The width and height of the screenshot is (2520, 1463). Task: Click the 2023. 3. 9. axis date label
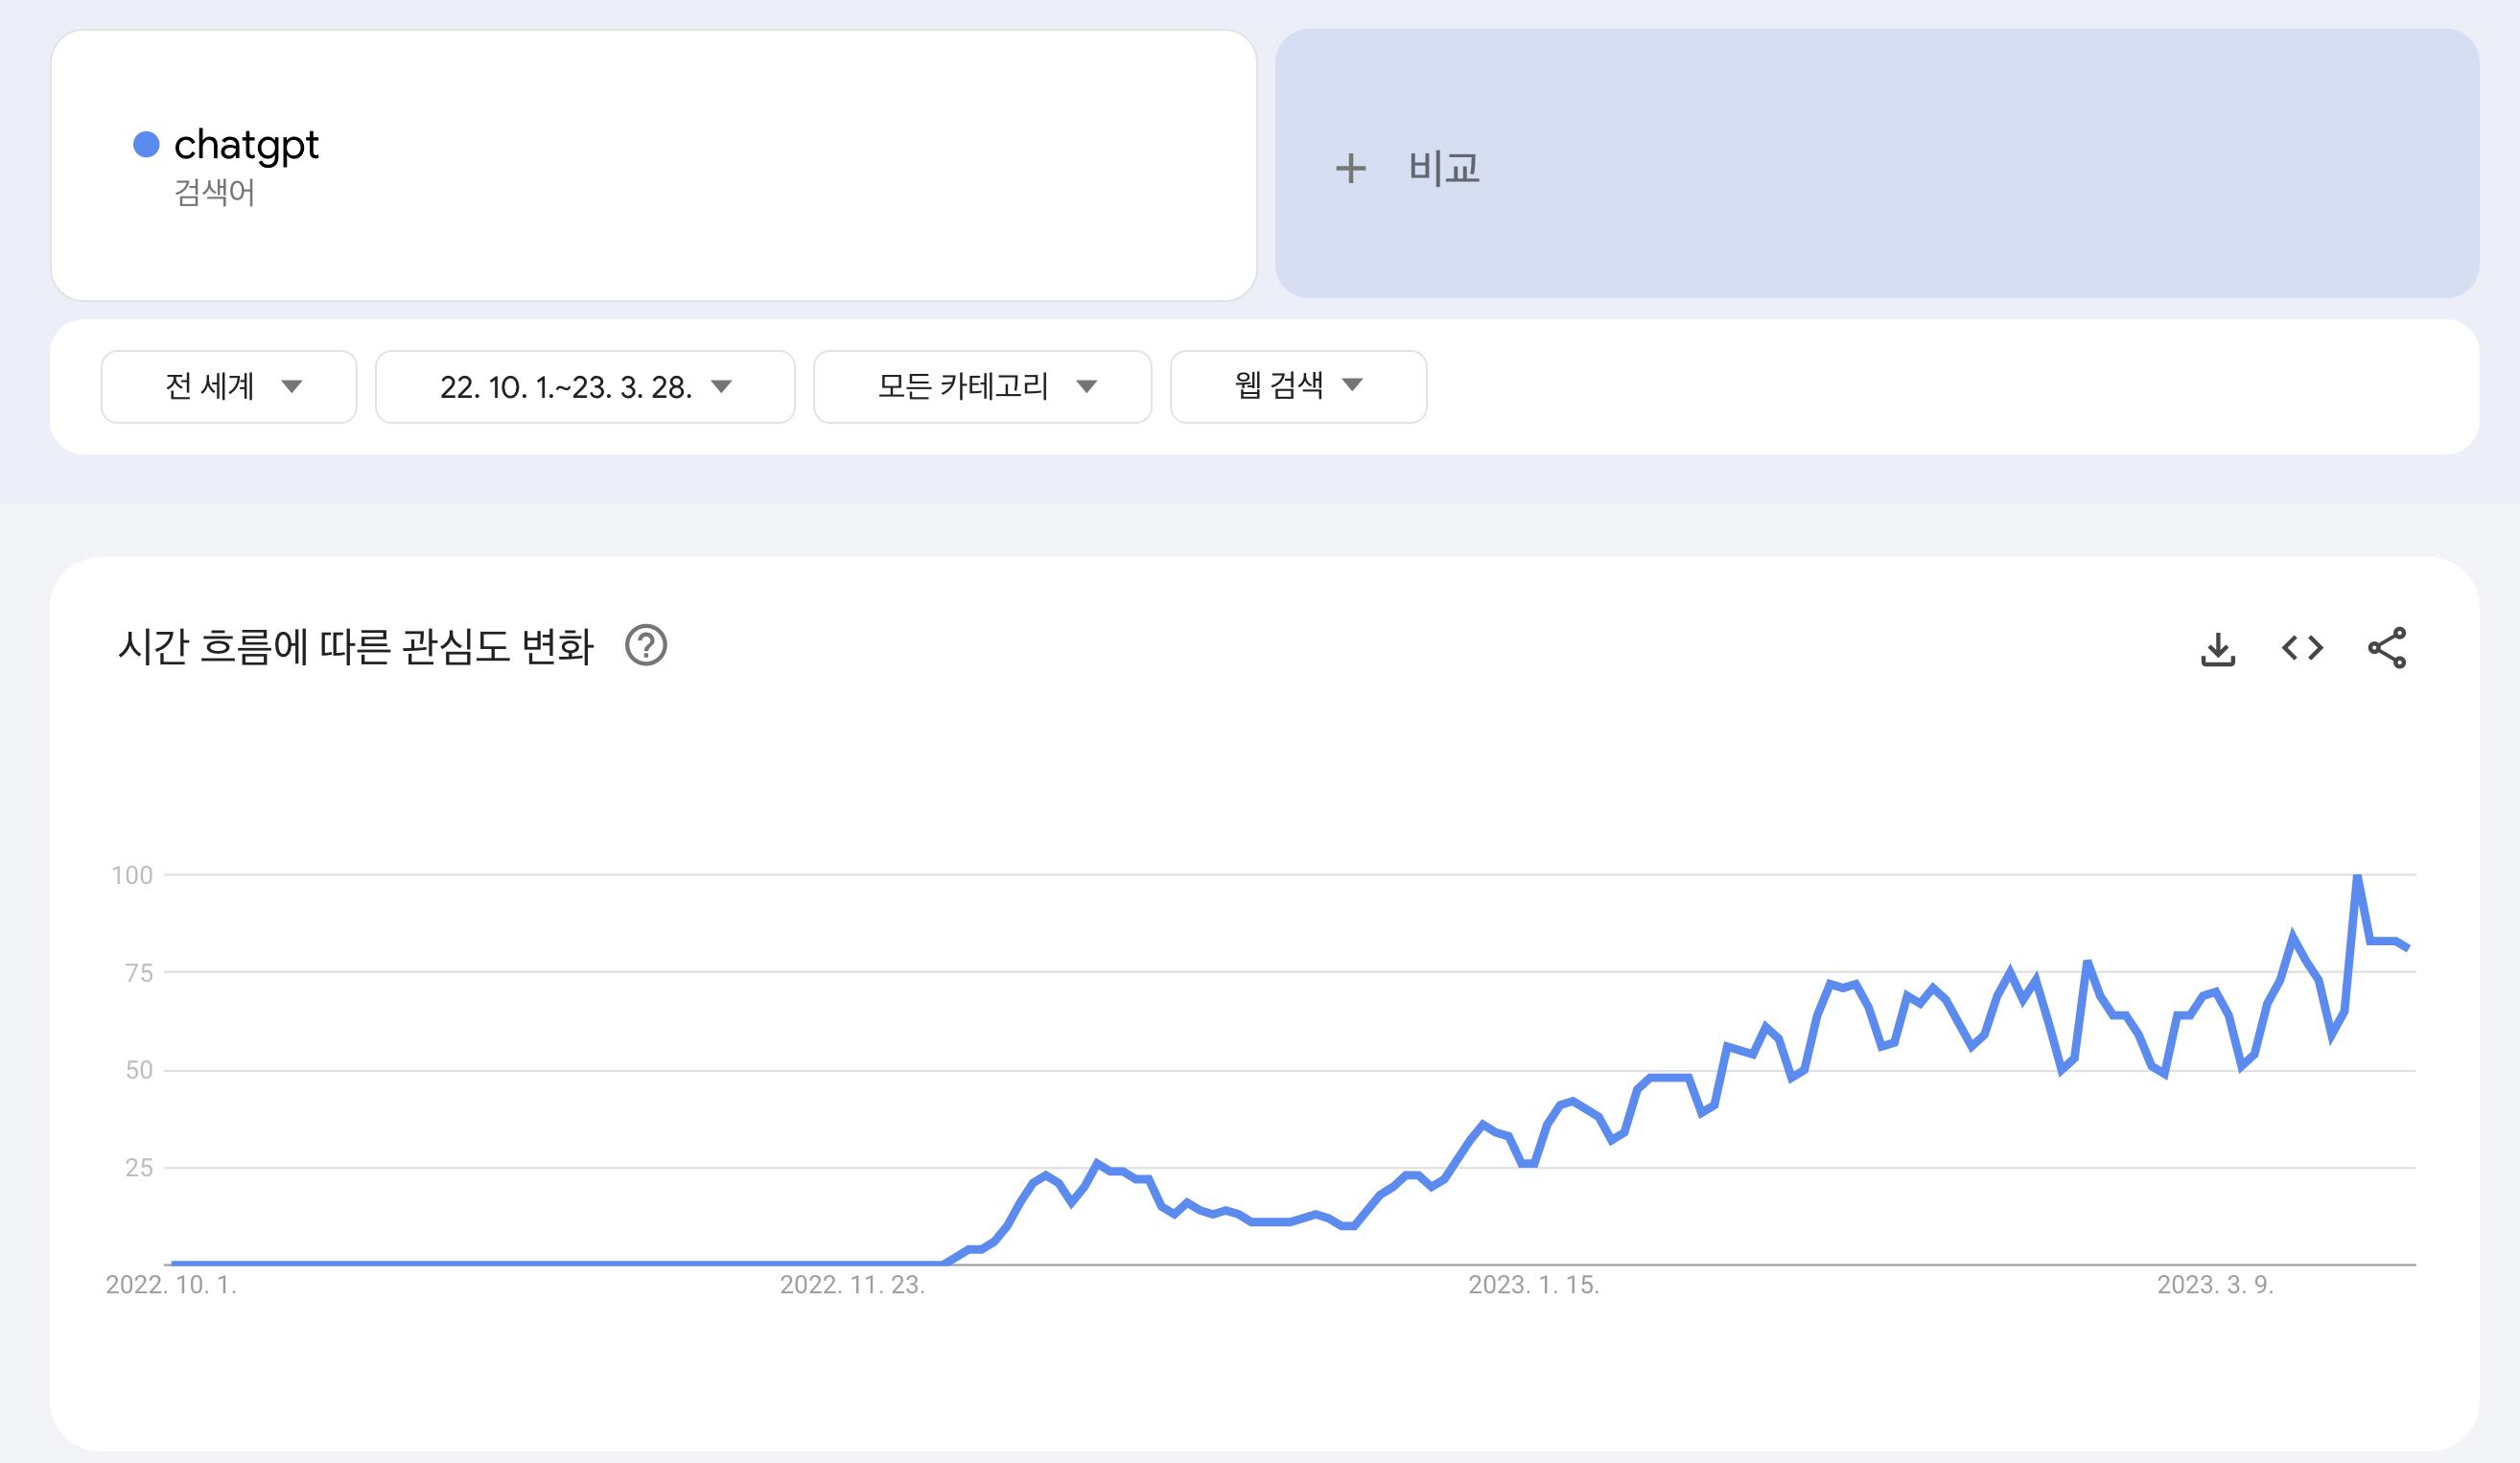click(2215, 1285)
